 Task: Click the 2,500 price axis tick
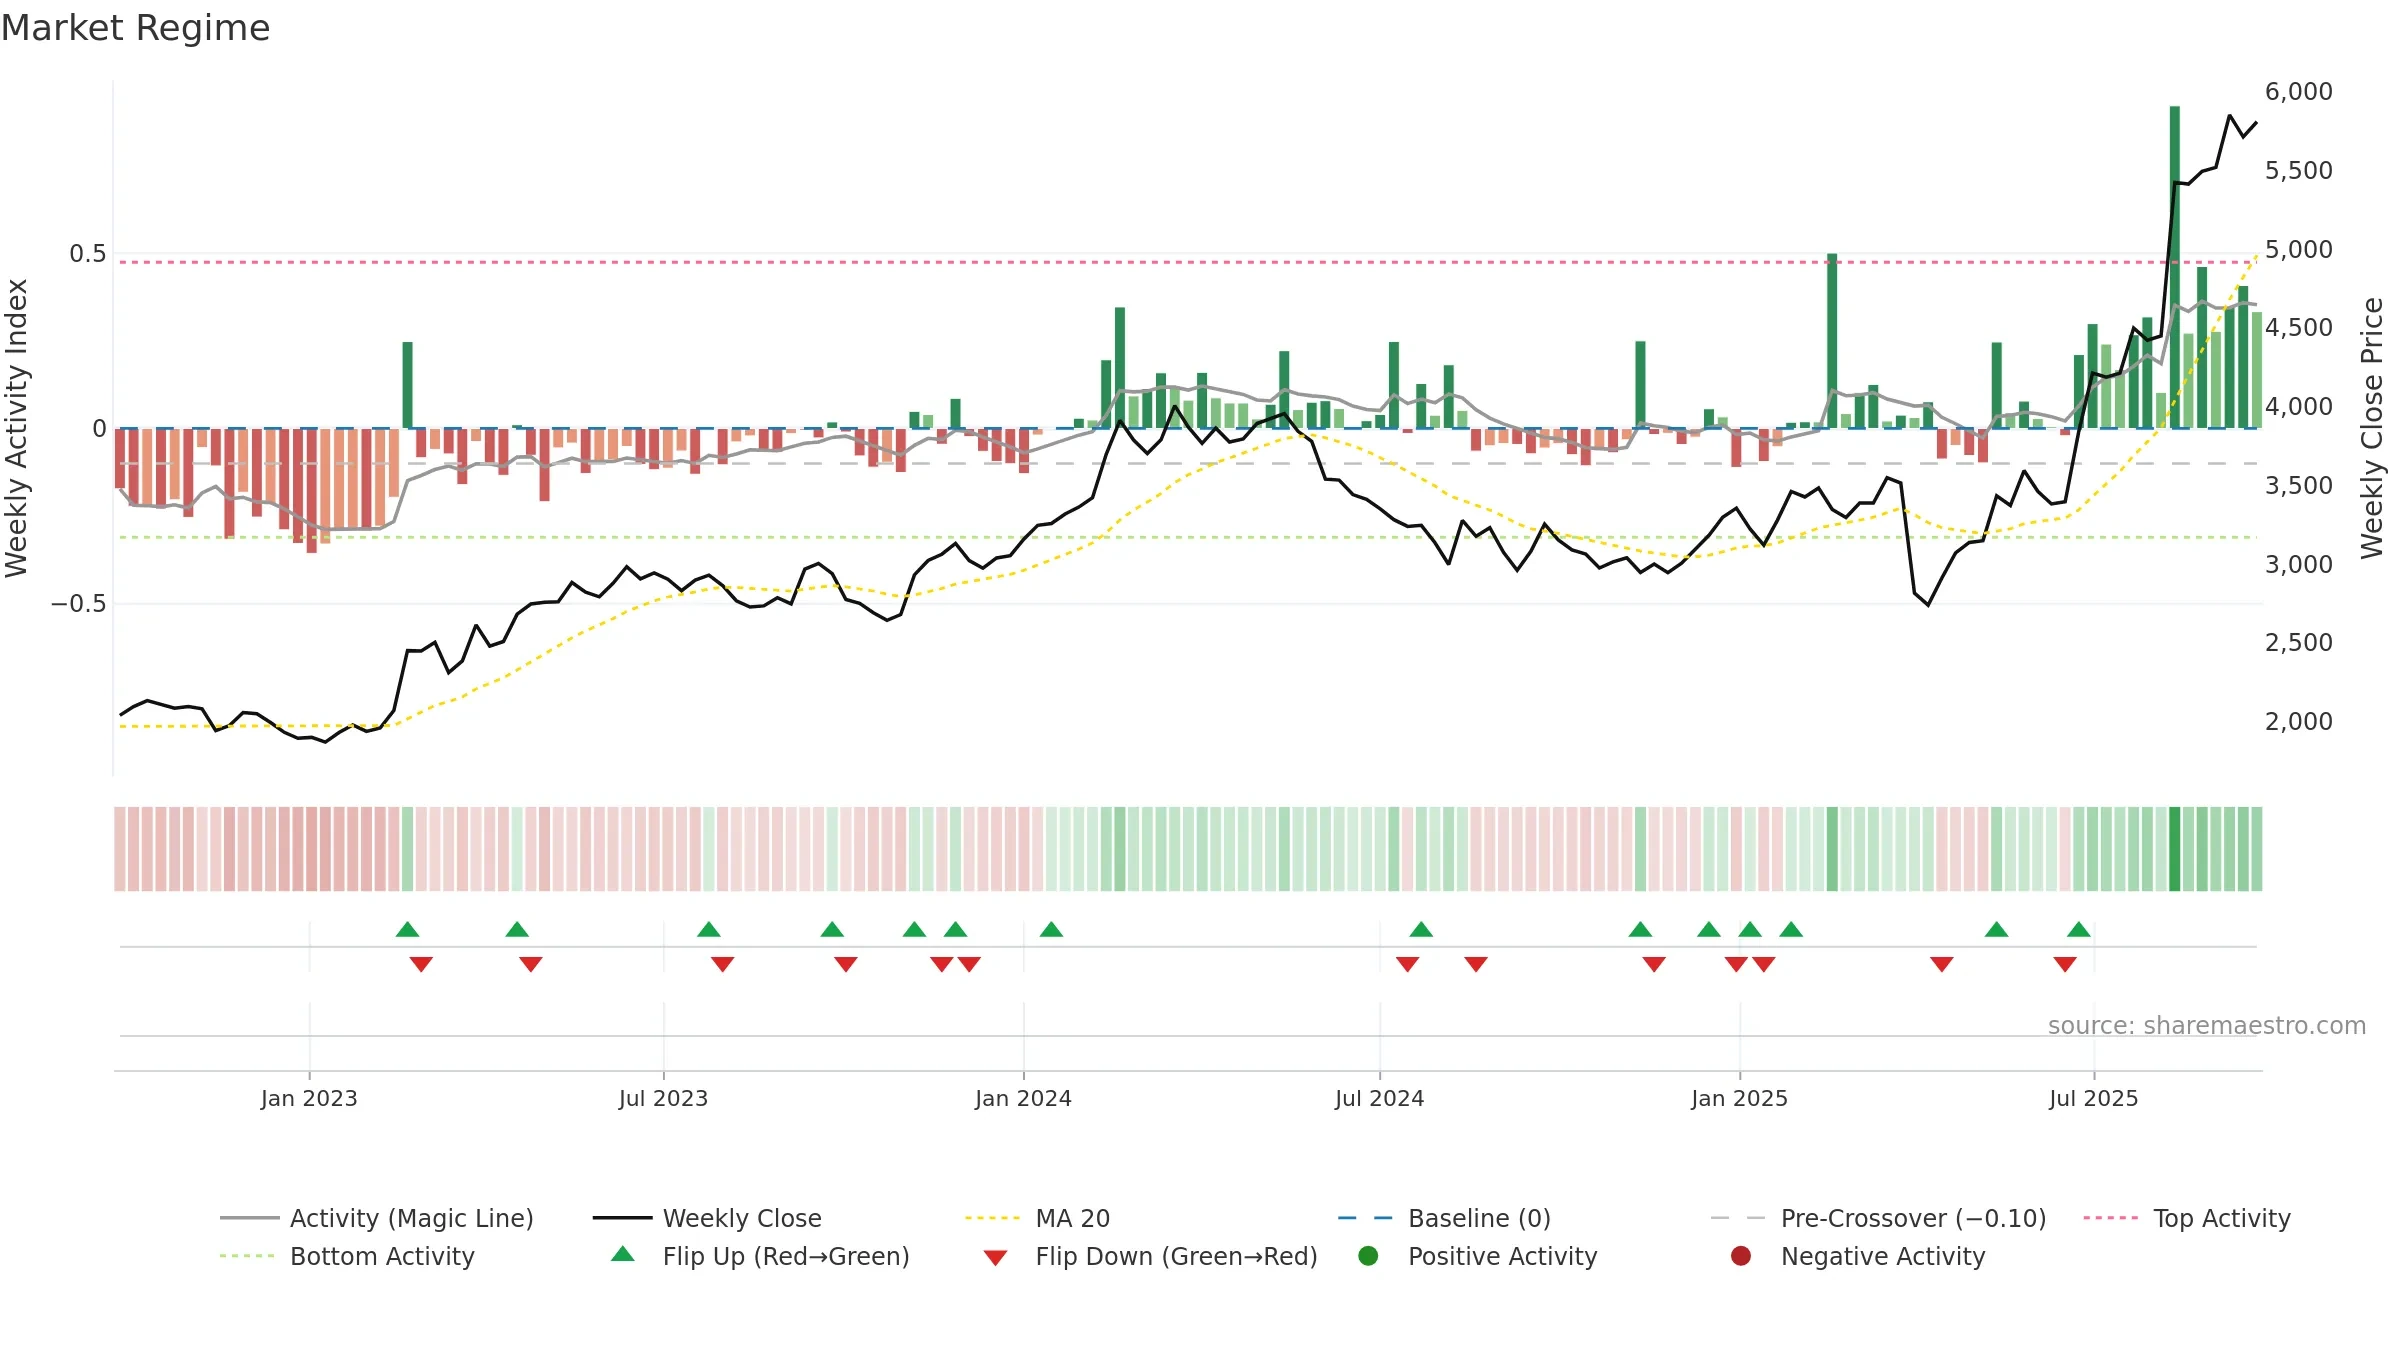pos(2298,643)
